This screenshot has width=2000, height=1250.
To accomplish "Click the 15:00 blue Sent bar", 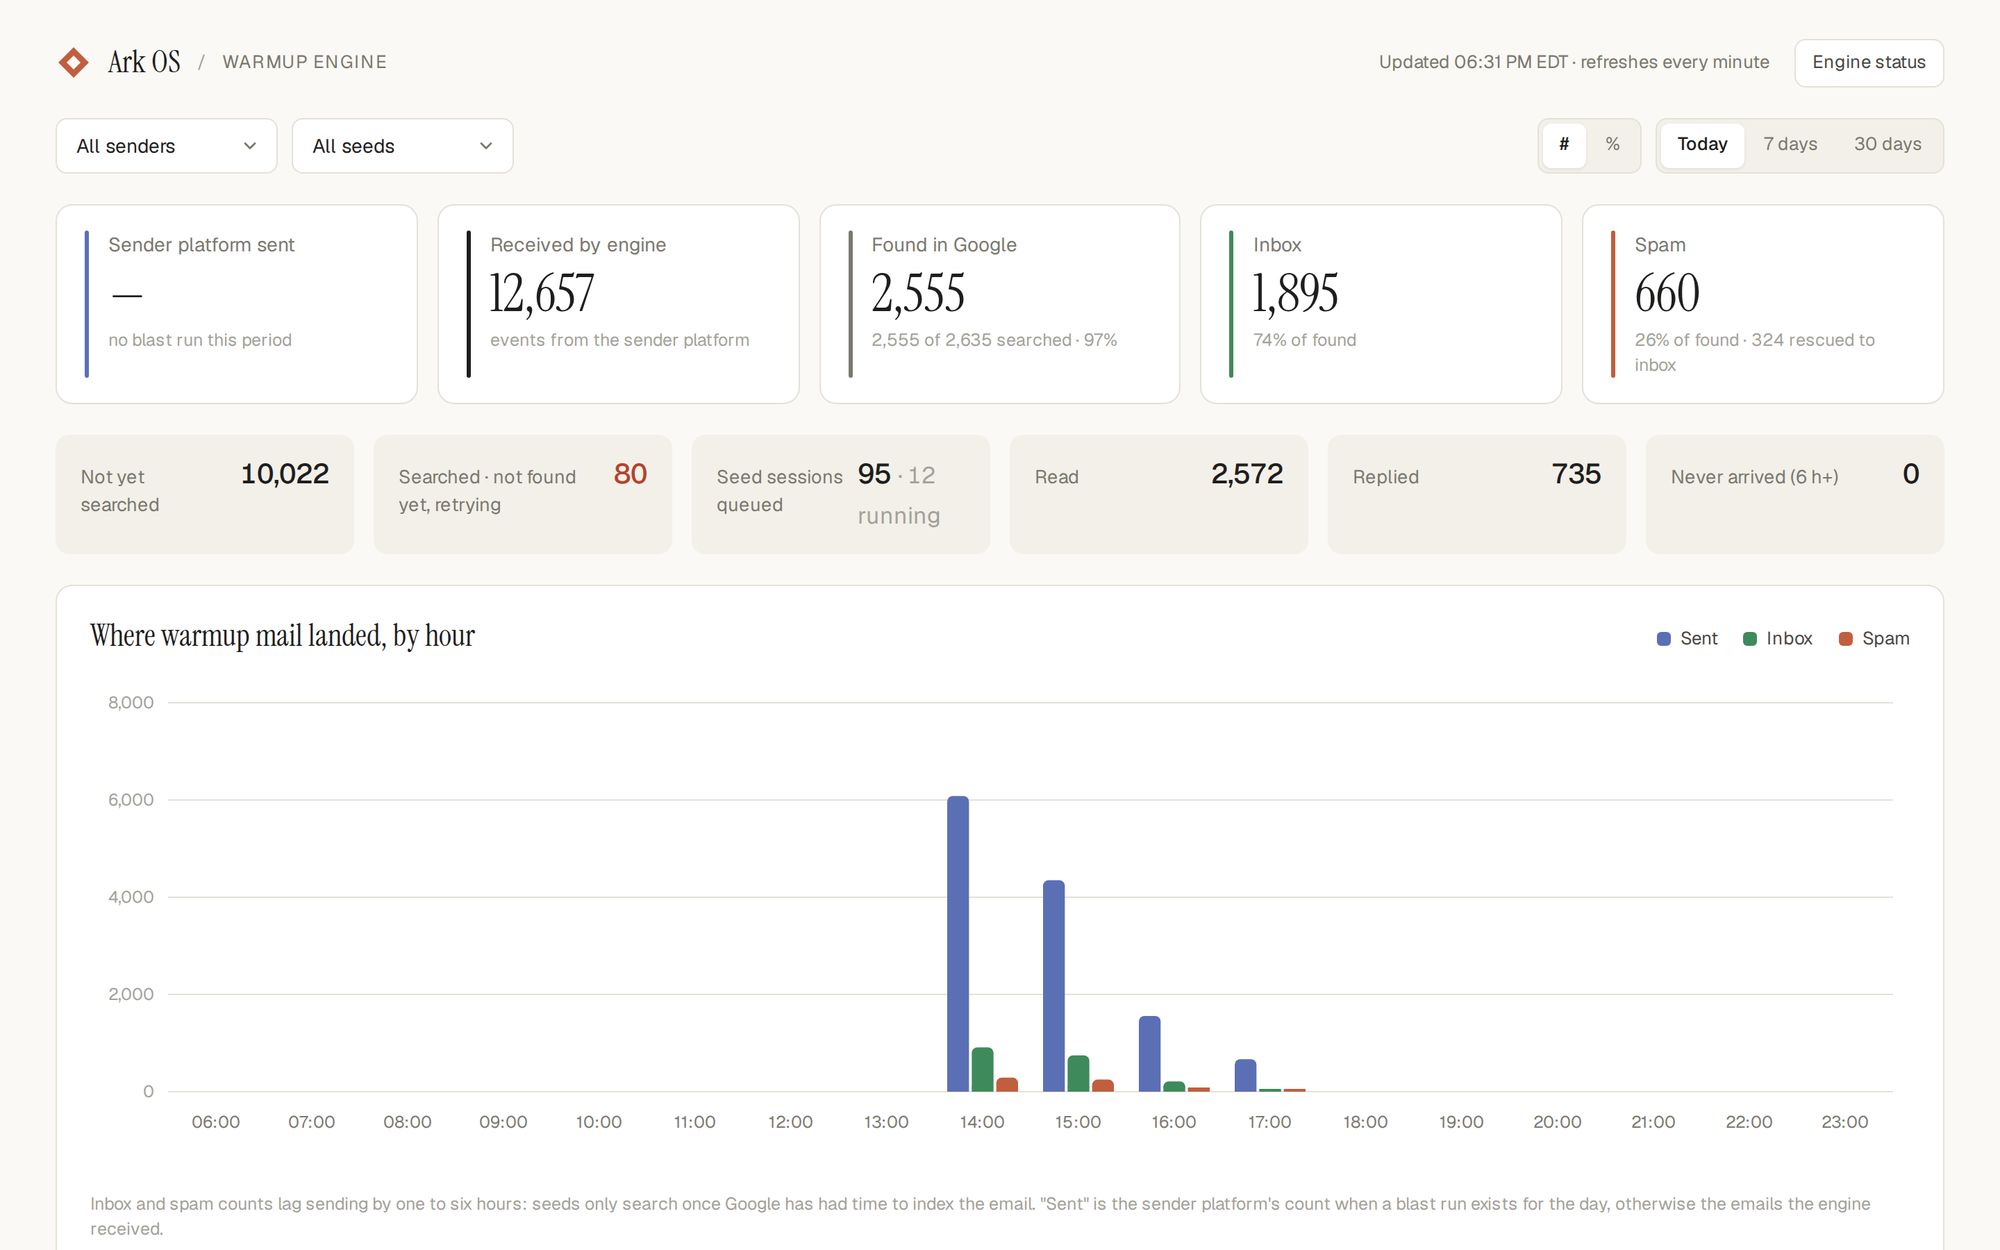I will (x=1054, y=986).
